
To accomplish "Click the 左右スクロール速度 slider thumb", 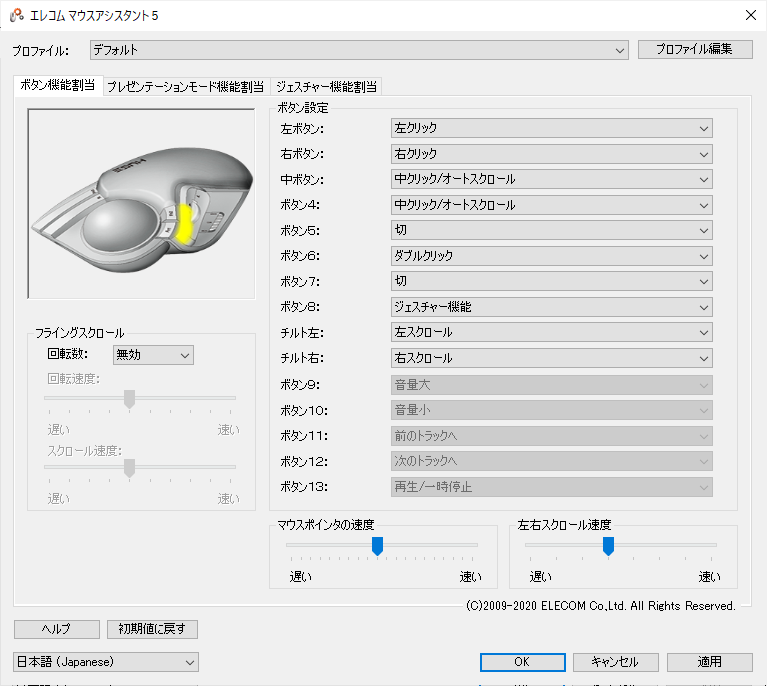I will [608, 546].
